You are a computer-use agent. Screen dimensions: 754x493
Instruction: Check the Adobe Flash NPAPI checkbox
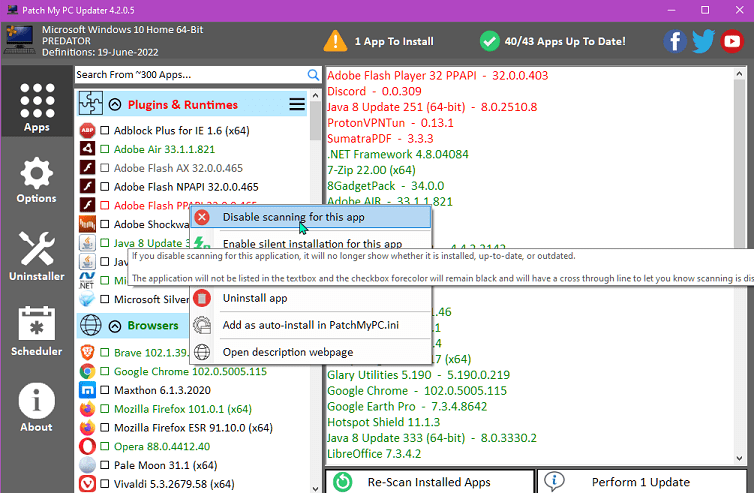click(x=104, y=187)
